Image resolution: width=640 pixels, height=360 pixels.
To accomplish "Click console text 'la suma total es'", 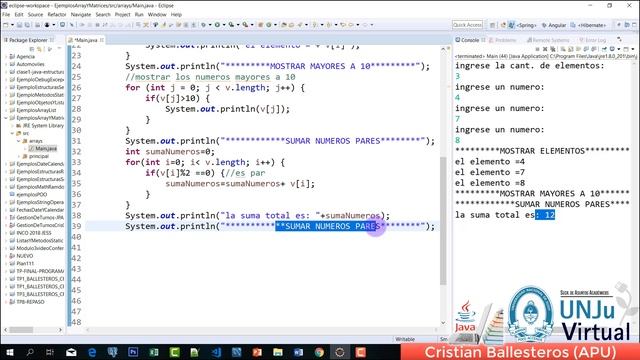I will 495,215.
